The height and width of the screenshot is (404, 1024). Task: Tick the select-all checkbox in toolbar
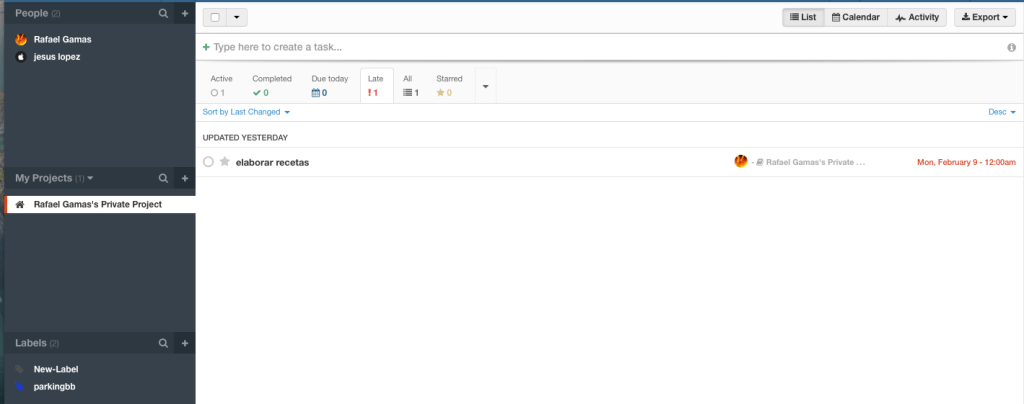[x=215, y=17]
